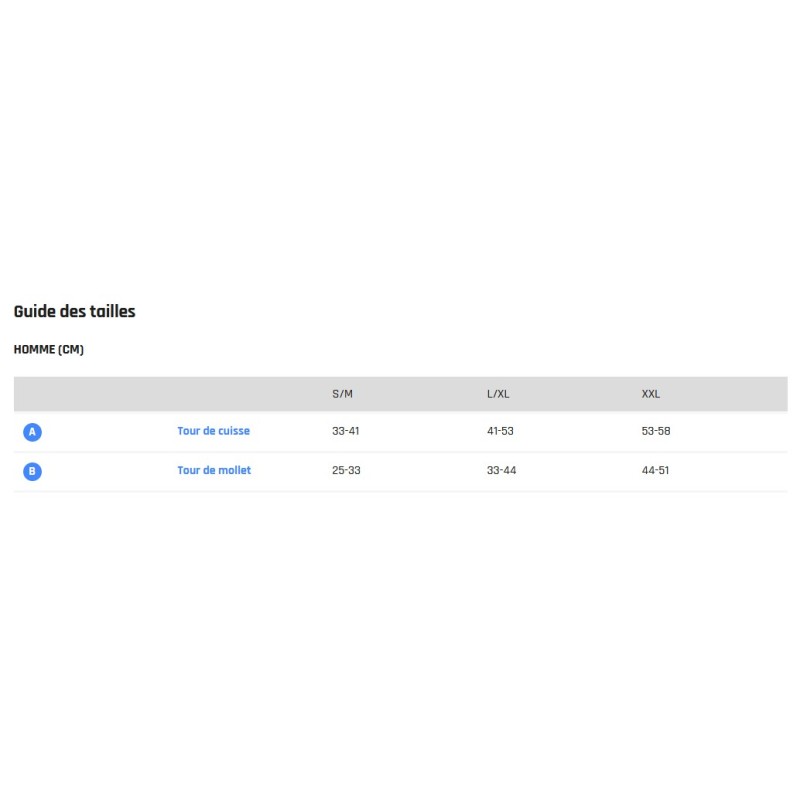Click the grey table header bar
800x800 pixels.
[x=401, y=394]
